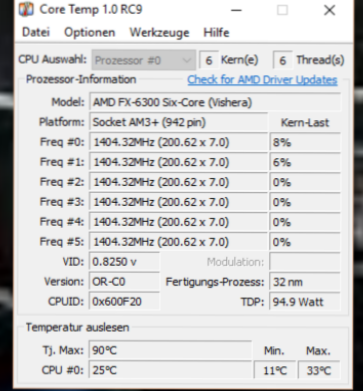
Task: Click the Max. temperature value 33°C
Action: (x=318, y=370)
